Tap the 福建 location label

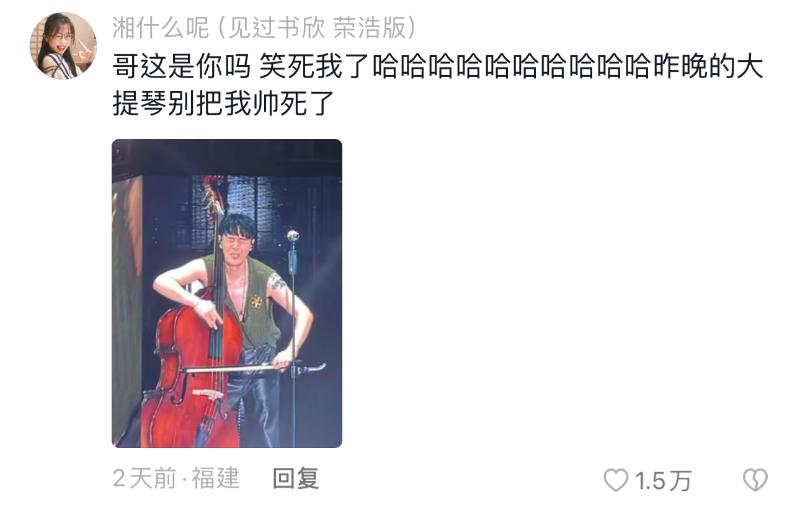215,478
